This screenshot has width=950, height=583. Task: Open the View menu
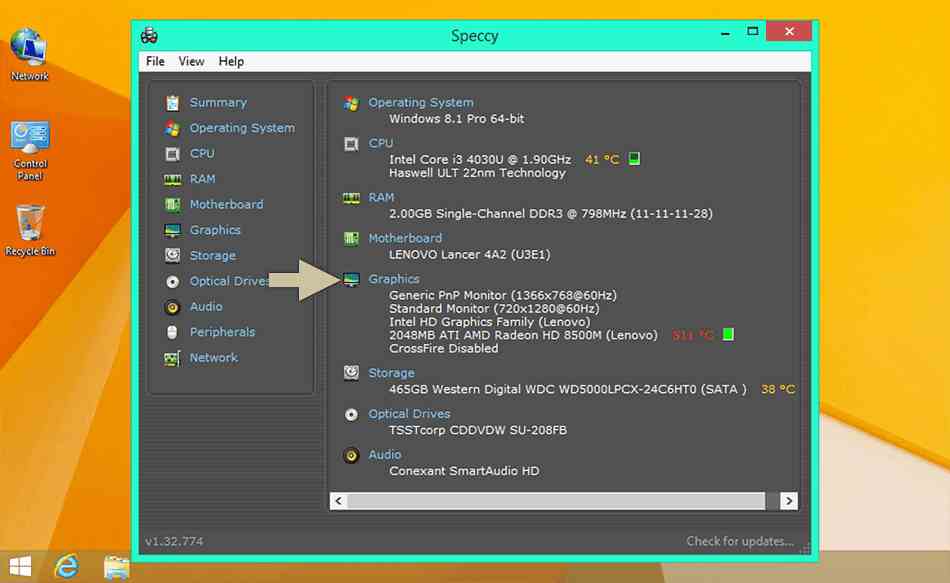click(191, 62)
